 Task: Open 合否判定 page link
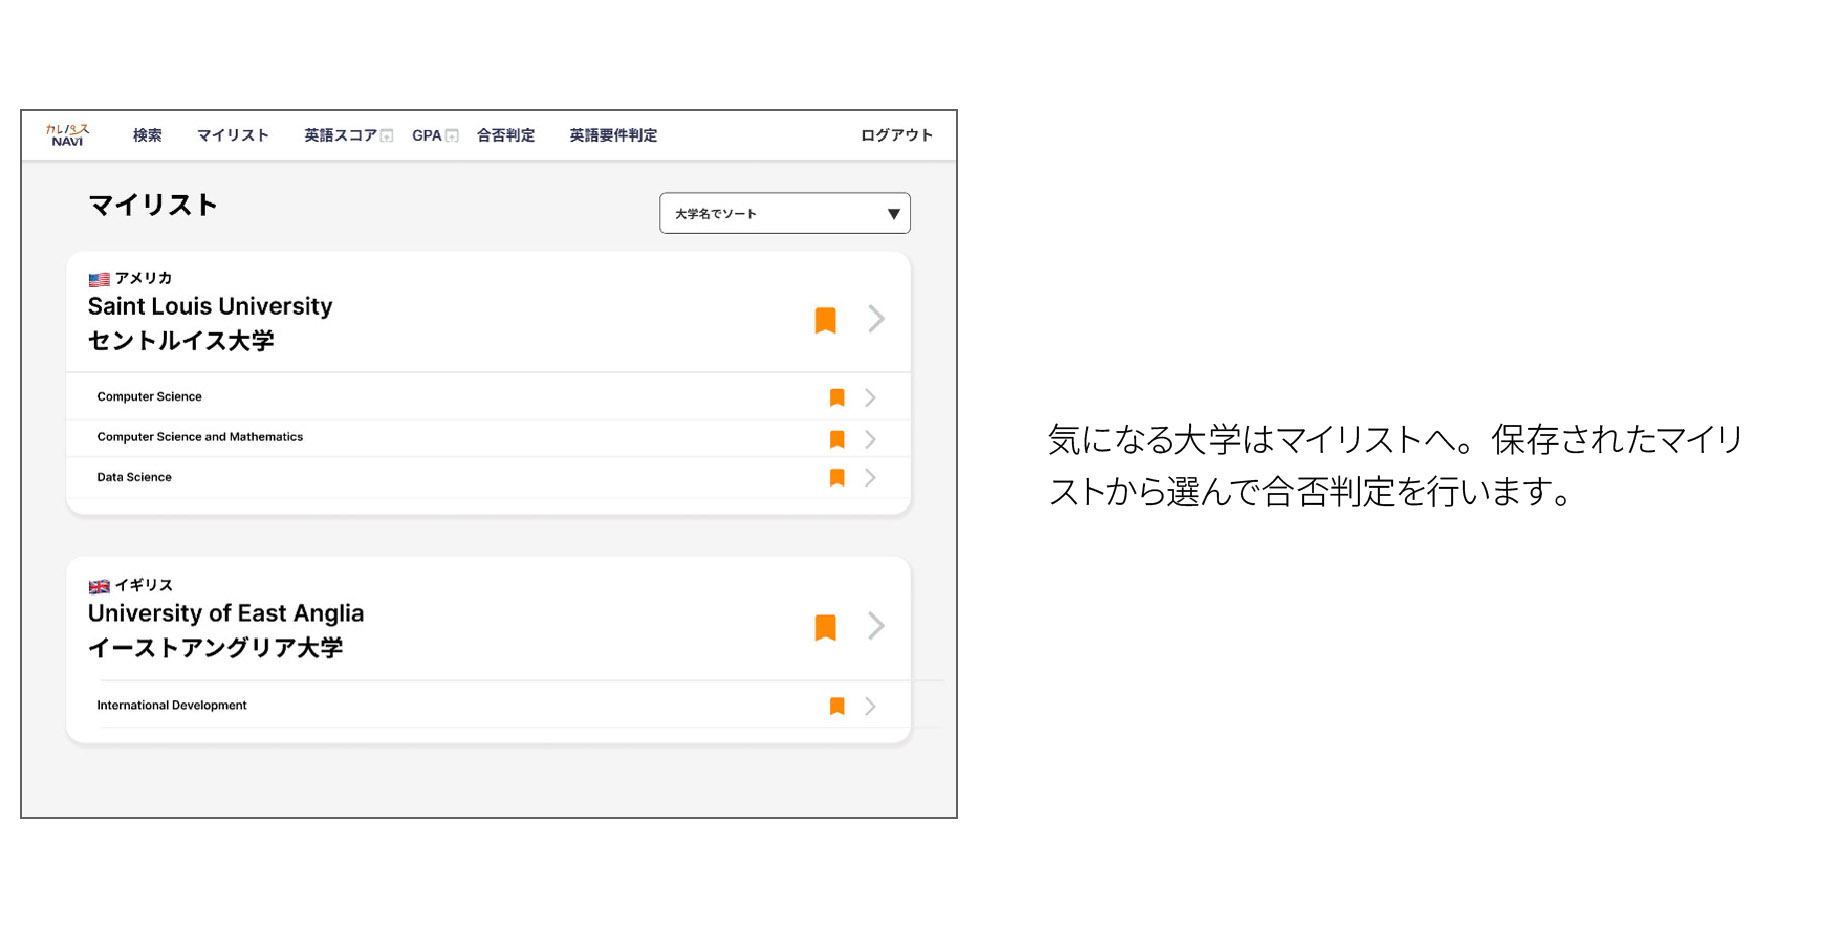coord(505,135)
